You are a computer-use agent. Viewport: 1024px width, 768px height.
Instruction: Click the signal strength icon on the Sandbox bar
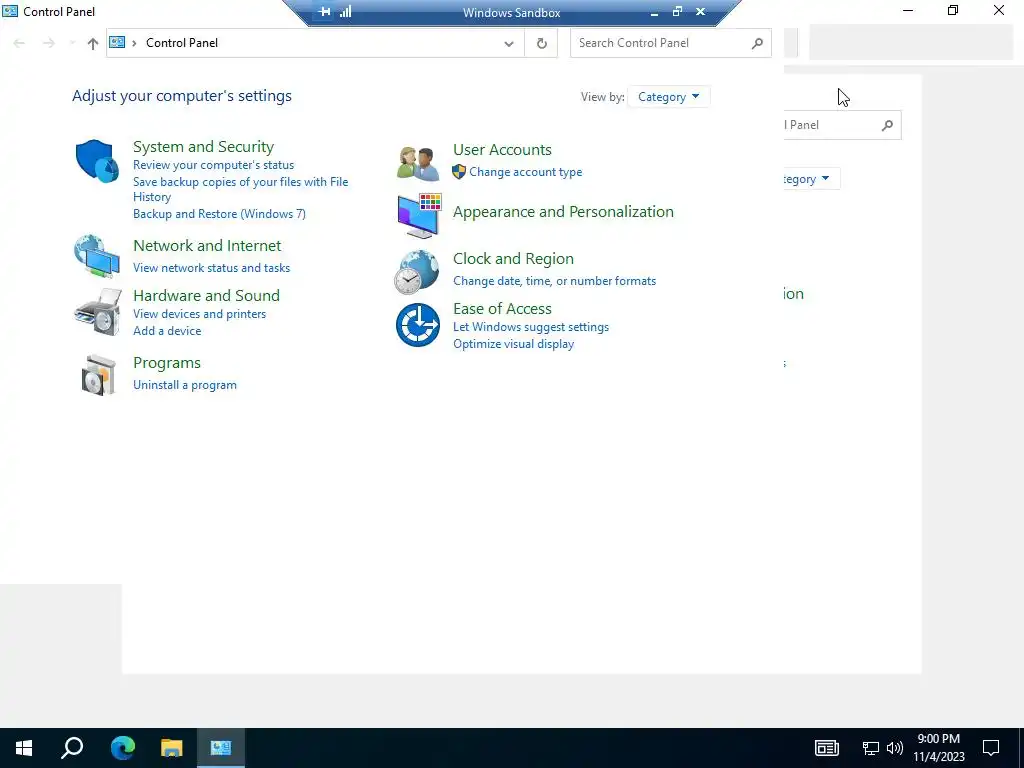point(345,12)
